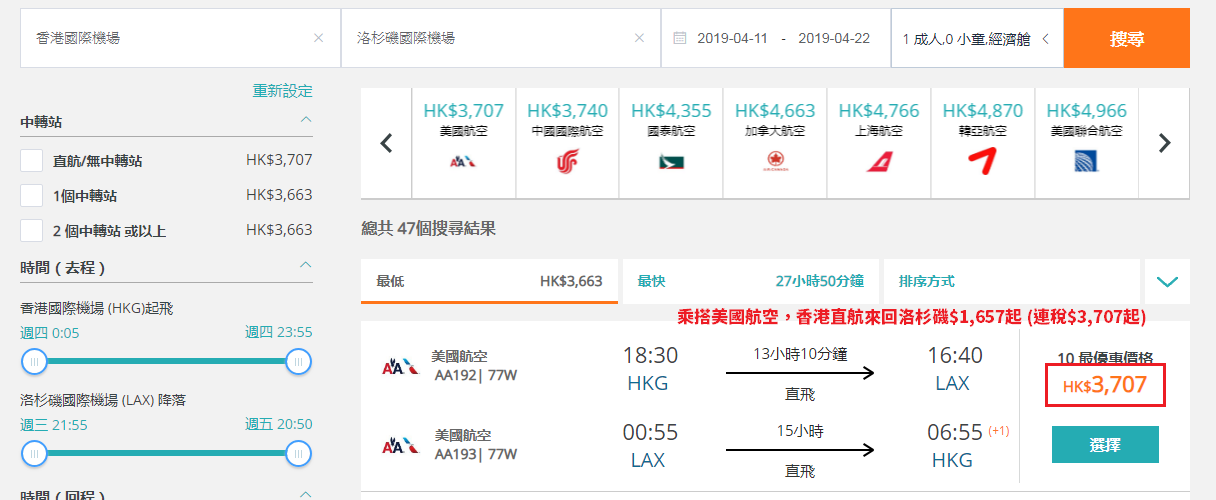Click departure date 2019-04-11
Screen dimensions: 1216x500
coord(732,38)
